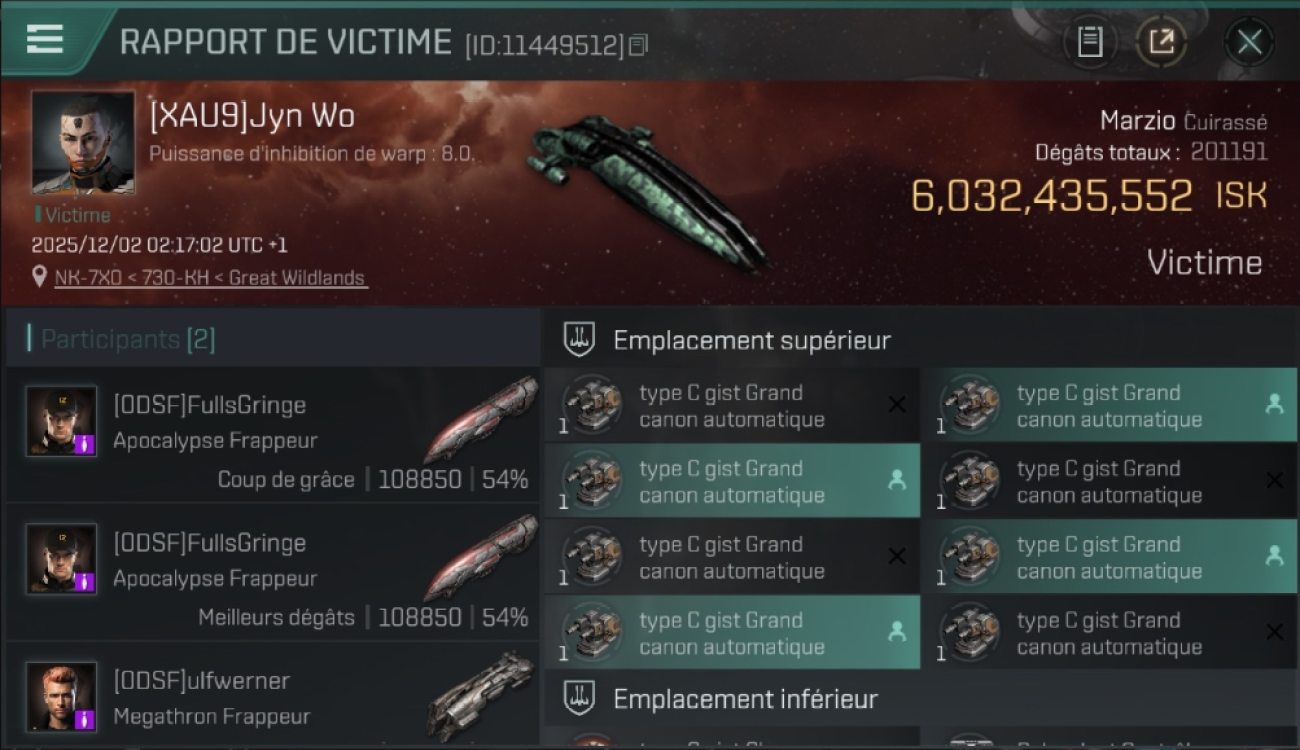This screenshot has height=750, width=1300.
Task: Open Jyn Wo's victim portrait
Action: [83, 143]
